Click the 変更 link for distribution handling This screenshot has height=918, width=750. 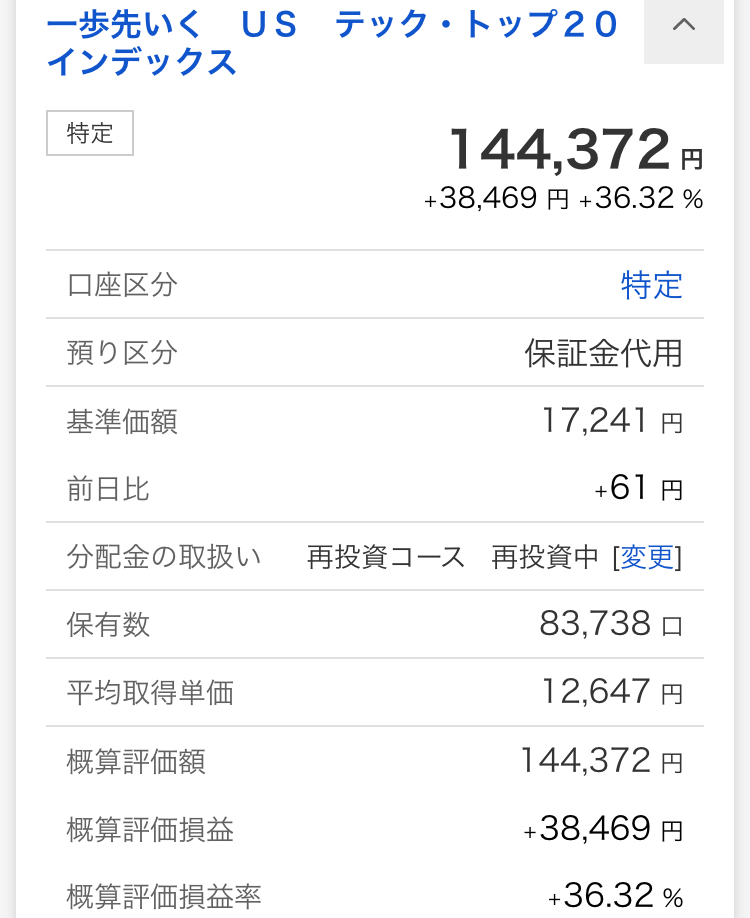point(650,557)
